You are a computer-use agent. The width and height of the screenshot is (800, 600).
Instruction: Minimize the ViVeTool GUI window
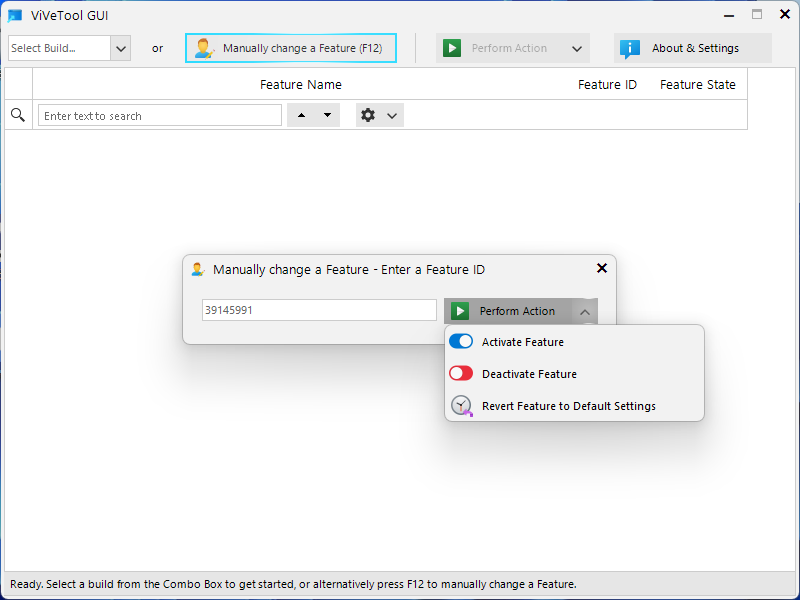(729, 15)
